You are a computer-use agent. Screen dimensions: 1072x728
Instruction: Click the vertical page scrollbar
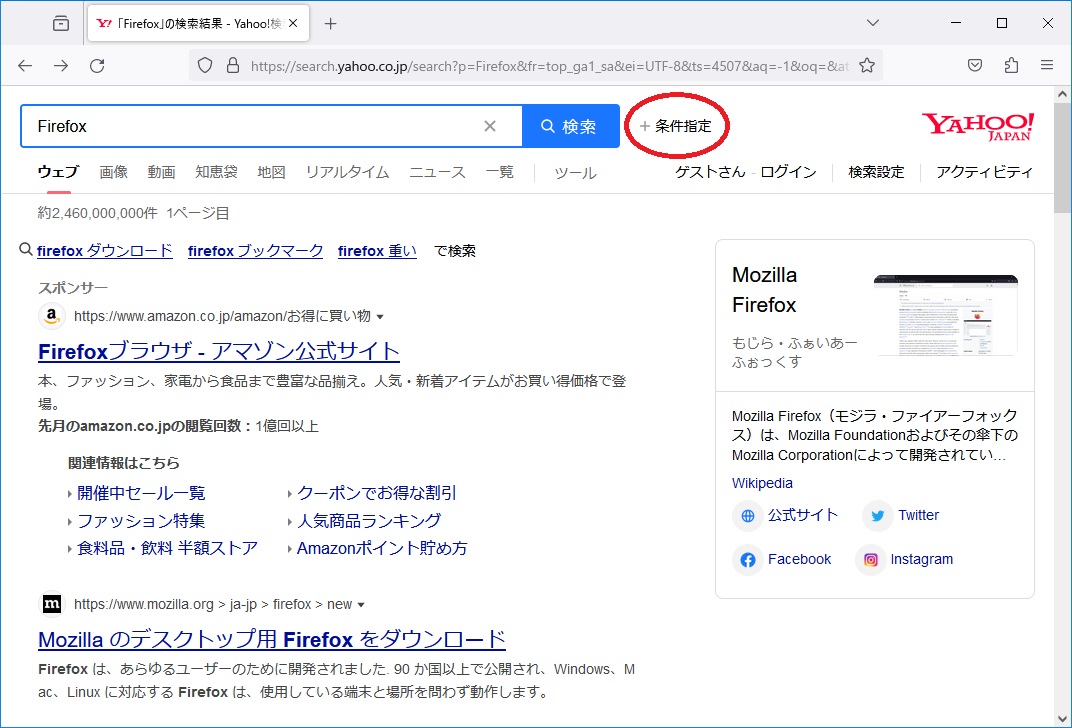[x=1063, y=400]
